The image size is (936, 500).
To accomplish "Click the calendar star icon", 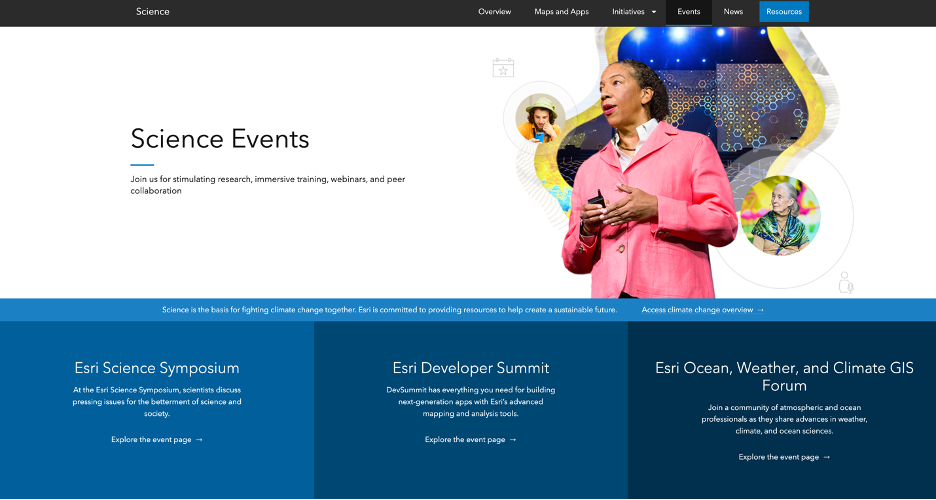I will (503, 68).
